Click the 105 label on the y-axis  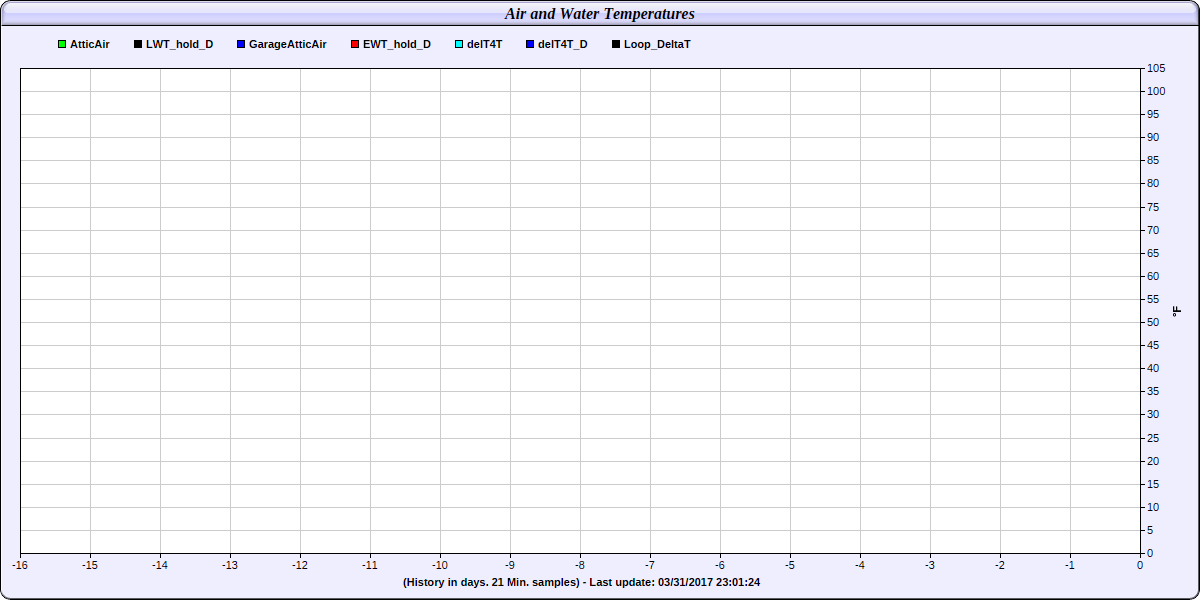[1155, 68]
